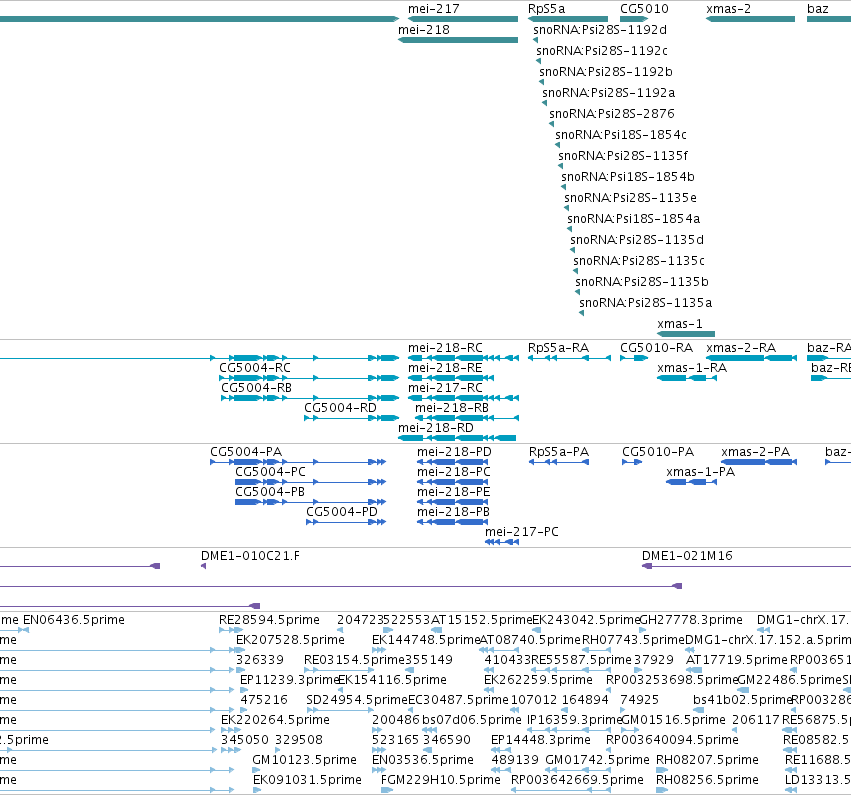Screen dimensions: 851x795
Task: Click the mei-217 gene label
Action: point(434,9)
